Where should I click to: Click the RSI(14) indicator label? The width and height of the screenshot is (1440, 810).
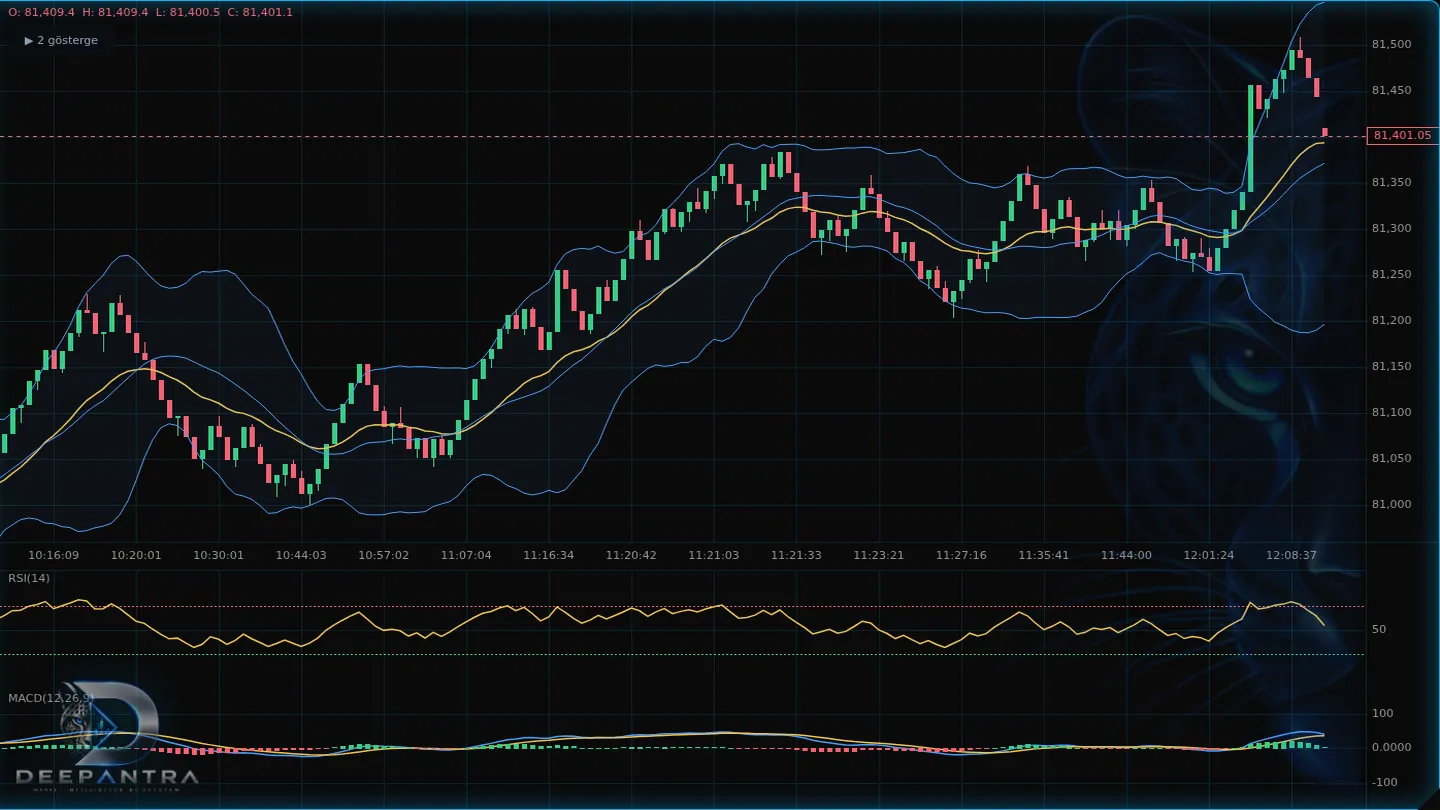(29, 578)
